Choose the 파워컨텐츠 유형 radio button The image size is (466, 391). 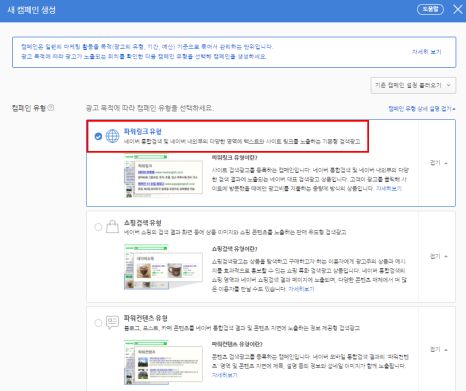(98, 323)
